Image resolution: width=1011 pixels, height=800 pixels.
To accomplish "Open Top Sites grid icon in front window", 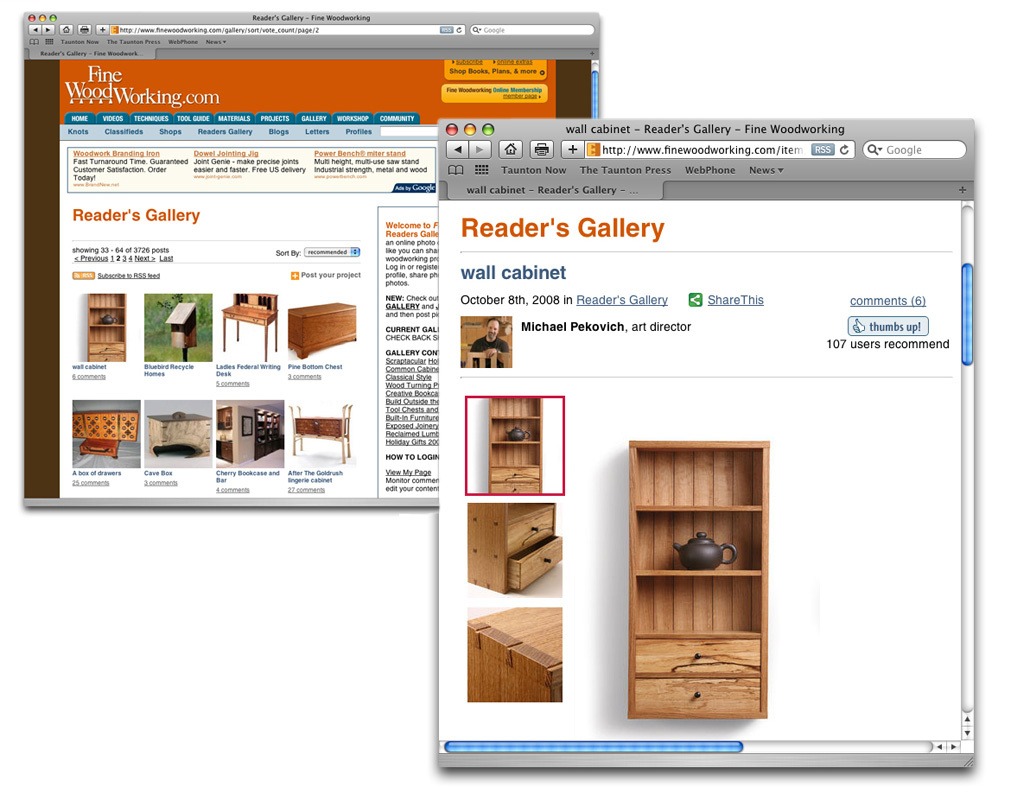I will (x=481, y=170).
